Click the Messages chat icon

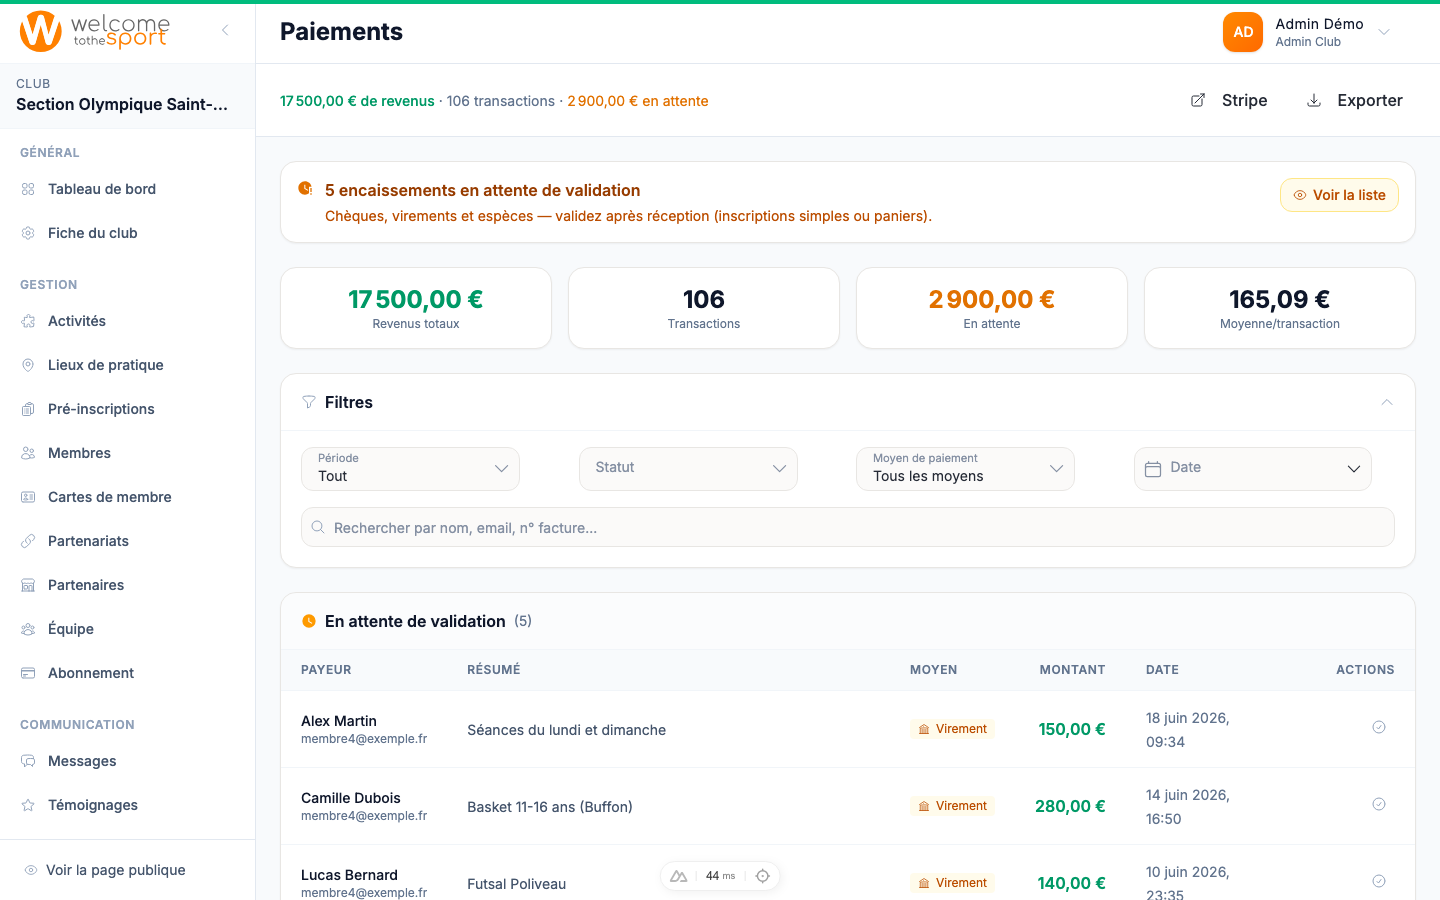(x=28, y=761)
